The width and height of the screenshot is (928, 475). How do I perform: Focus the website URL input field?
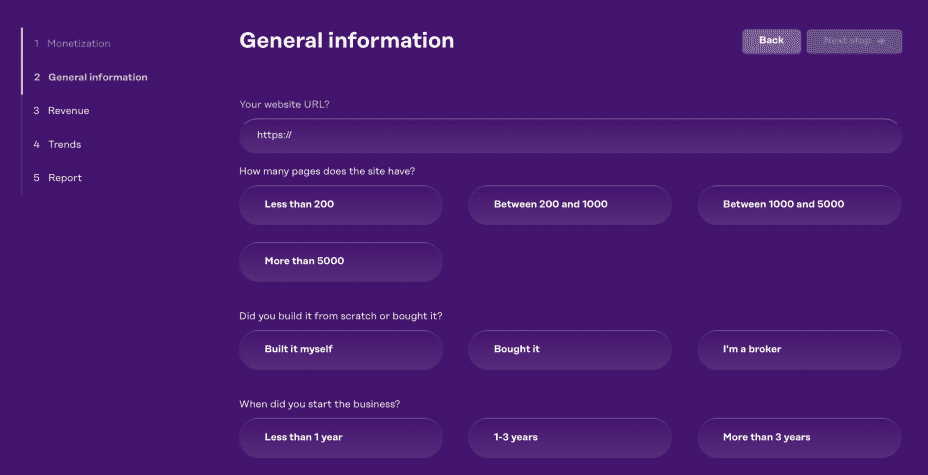(x=570, y=135)
